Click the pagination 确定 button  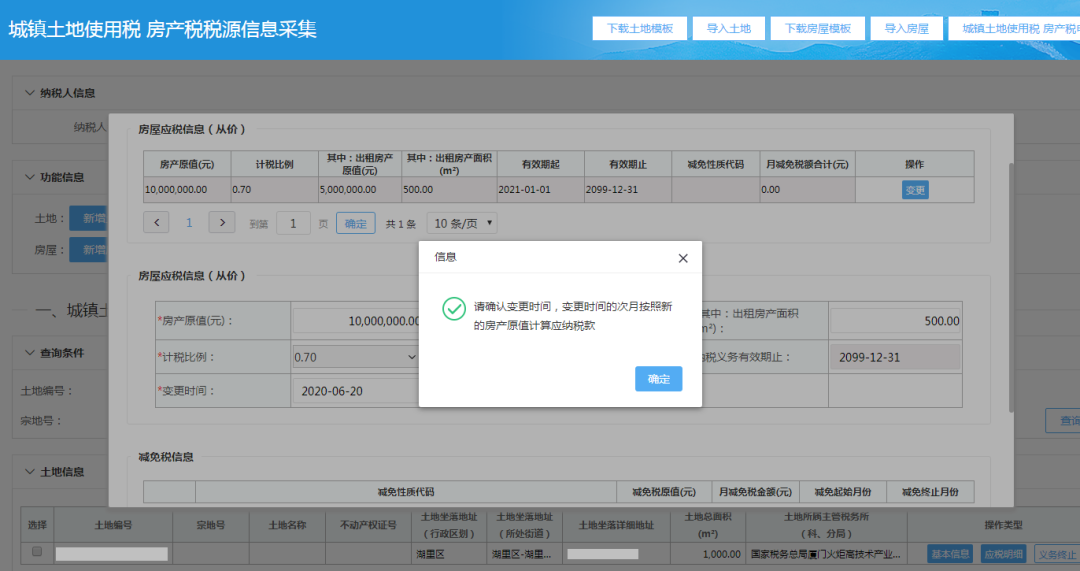pos(355,223)
